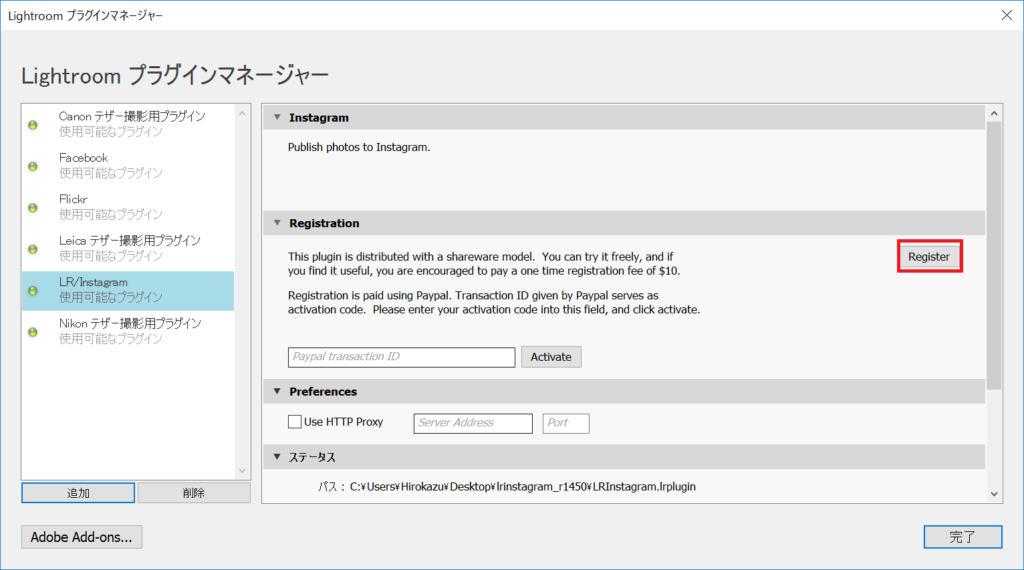Viewport: 1024px width, 570px height.
Task: Click the 削除 button to remove plugin
Action: pyautogui.click(x=194, y=493)
